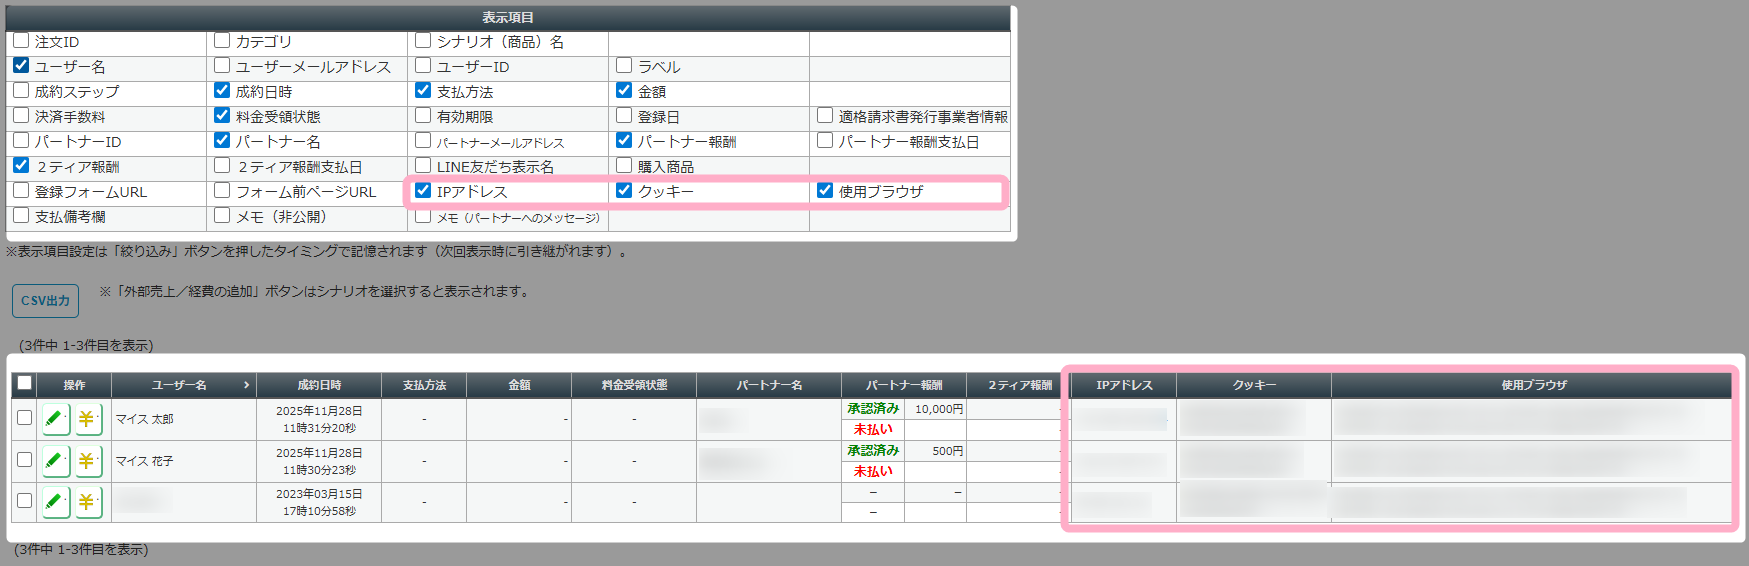Toggle the select-all checkbox in table header
The height and width of the screenshot is (566, 1749).
click(25, 383)
